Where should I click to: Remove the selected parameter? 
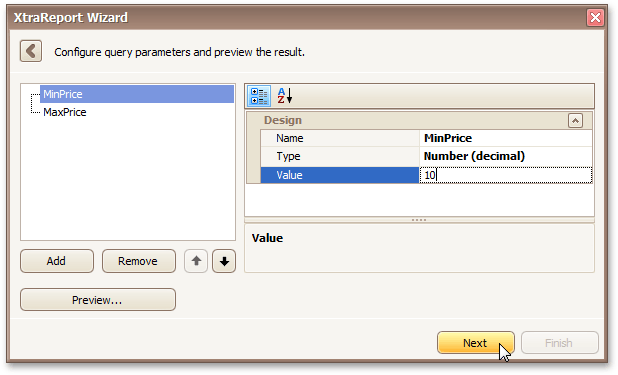coord(139,261)
